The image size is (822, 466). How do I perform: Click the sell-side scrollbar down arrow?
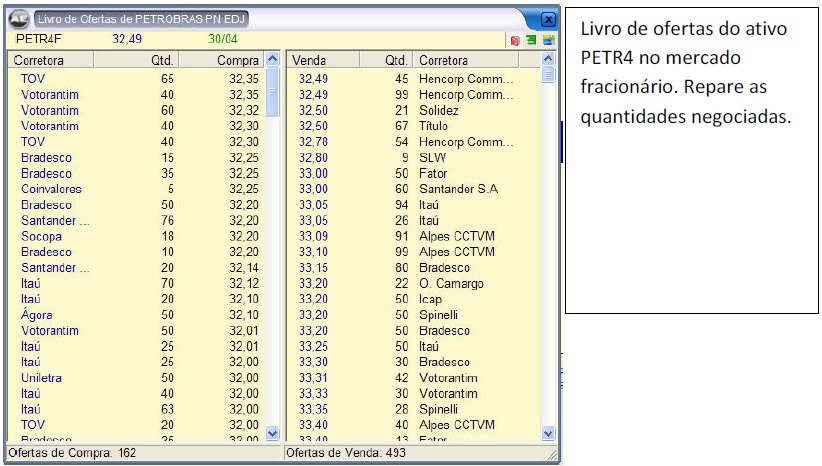pos(548,433)
